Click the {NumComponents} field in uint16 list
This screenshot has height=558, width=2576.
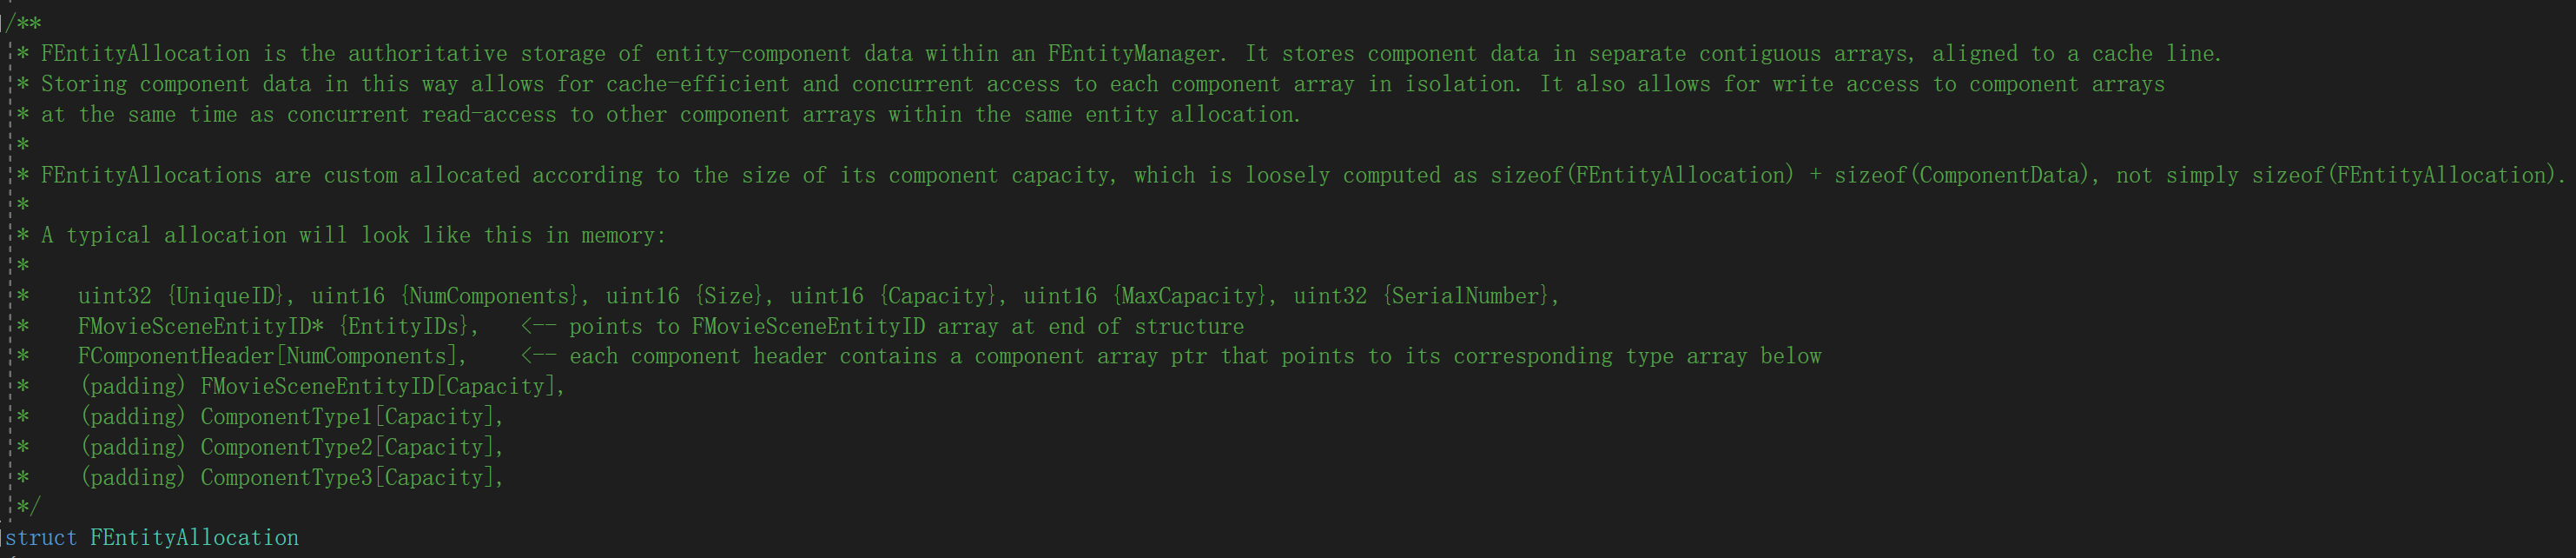tap(489, 296)
